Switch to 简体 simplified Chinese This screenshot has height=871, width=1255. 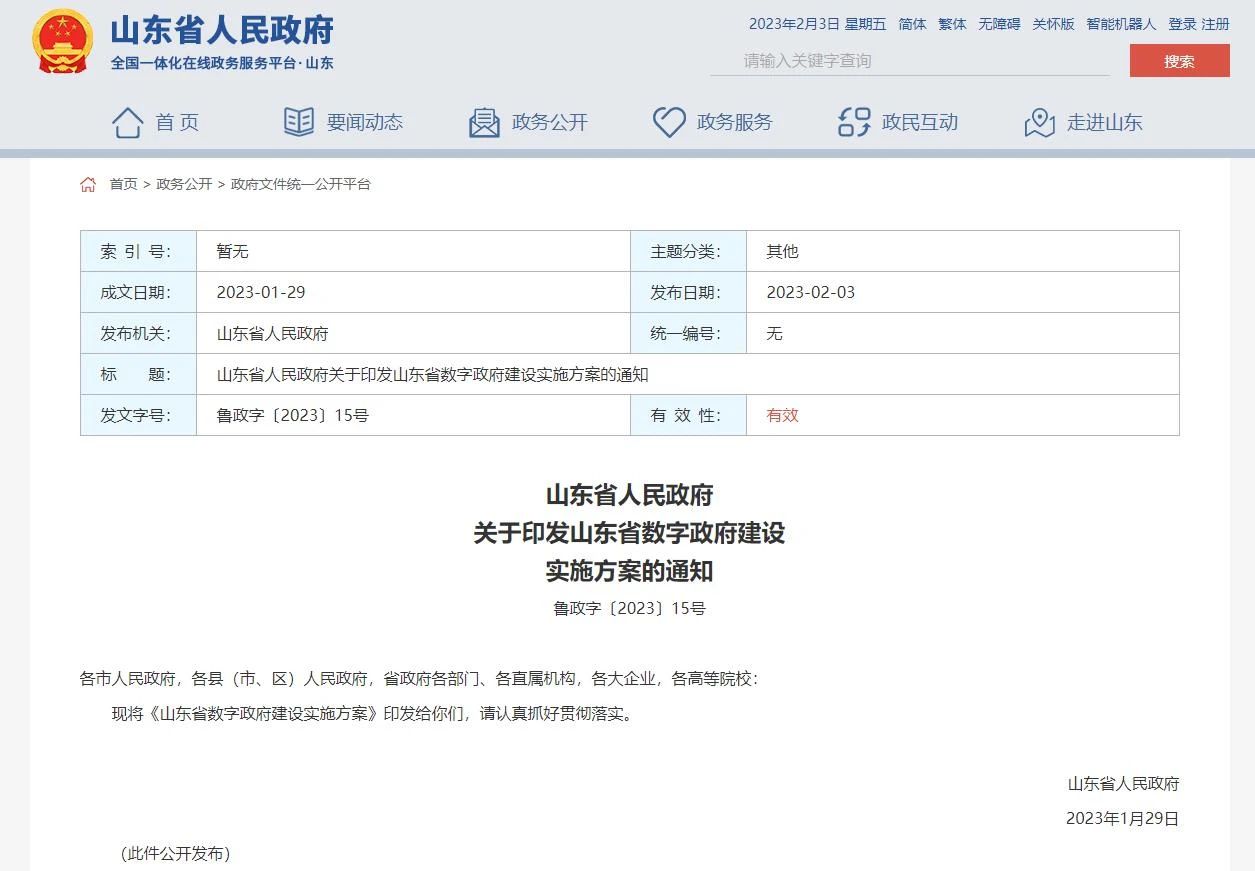[x=912, y=24]
